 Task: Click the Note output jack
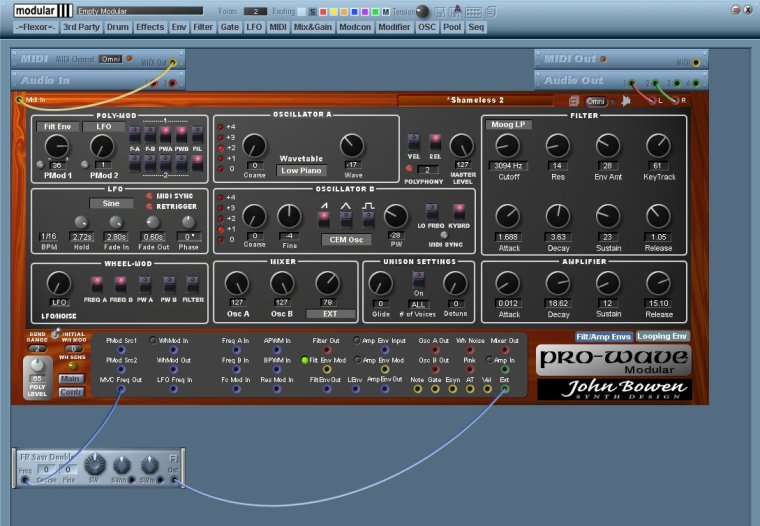(x=417, y=389)
